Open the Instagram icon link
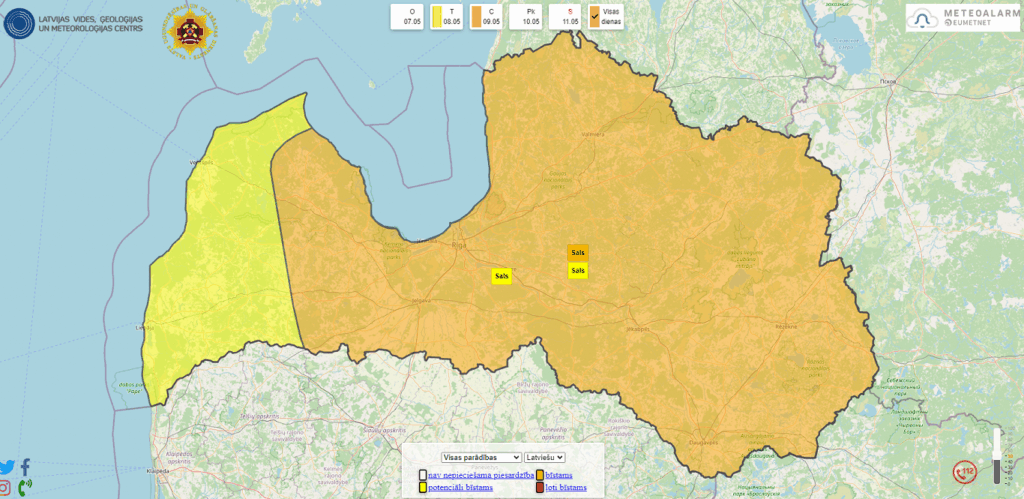The height and width of the screenshot is (499, 1024). pos(6,487)
